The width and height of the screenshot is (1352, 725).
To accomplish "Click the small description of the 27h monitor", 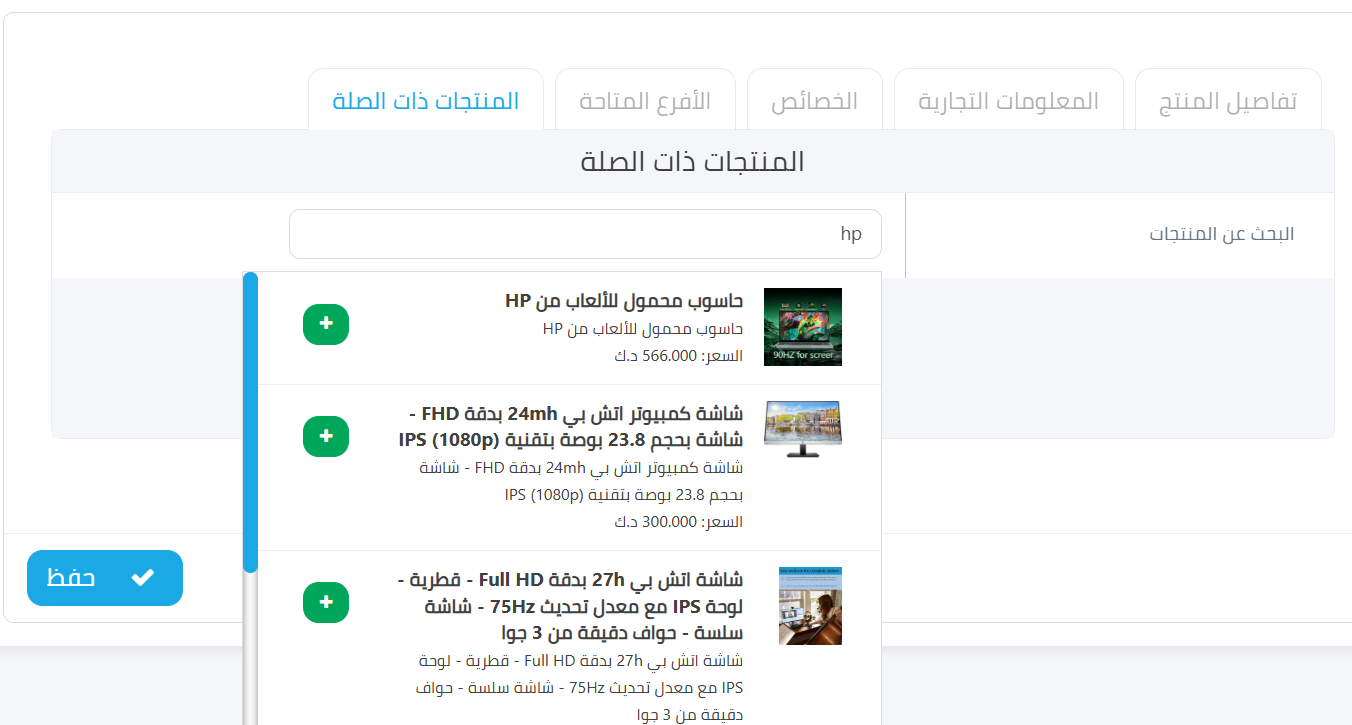I will tap(580, 688).
